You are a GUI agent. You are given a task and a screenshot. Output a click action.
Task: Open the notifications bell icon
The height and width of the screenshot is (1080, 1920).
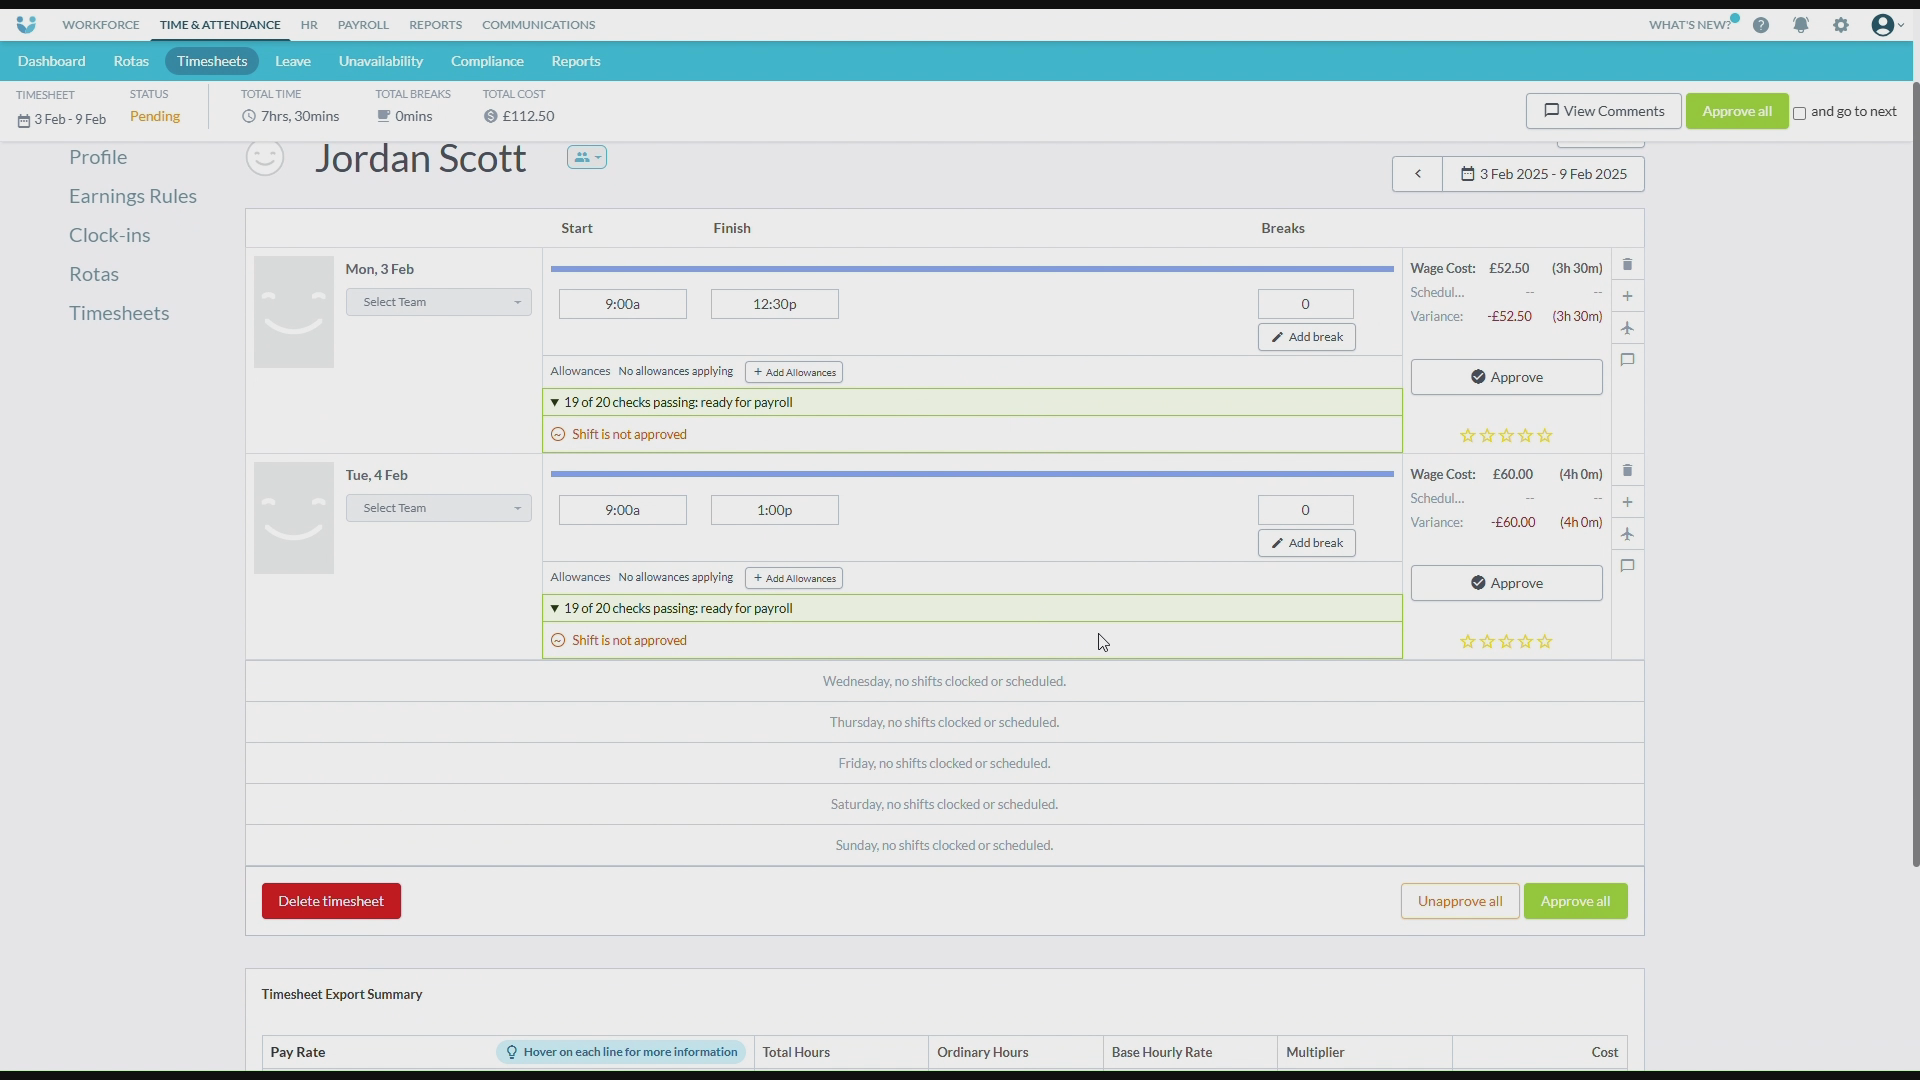(1800, 25)
